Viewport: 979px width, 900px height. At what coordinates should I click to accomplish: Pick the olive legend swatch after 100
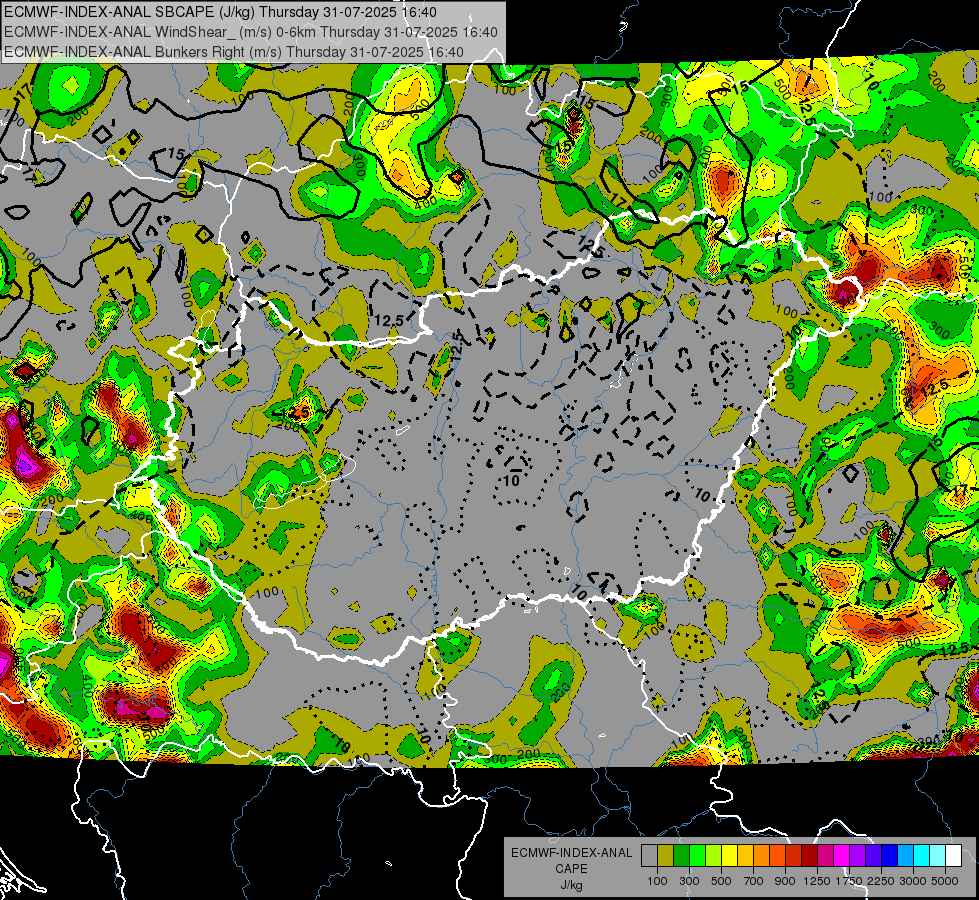pyautogui.click(x=666, y=855)
